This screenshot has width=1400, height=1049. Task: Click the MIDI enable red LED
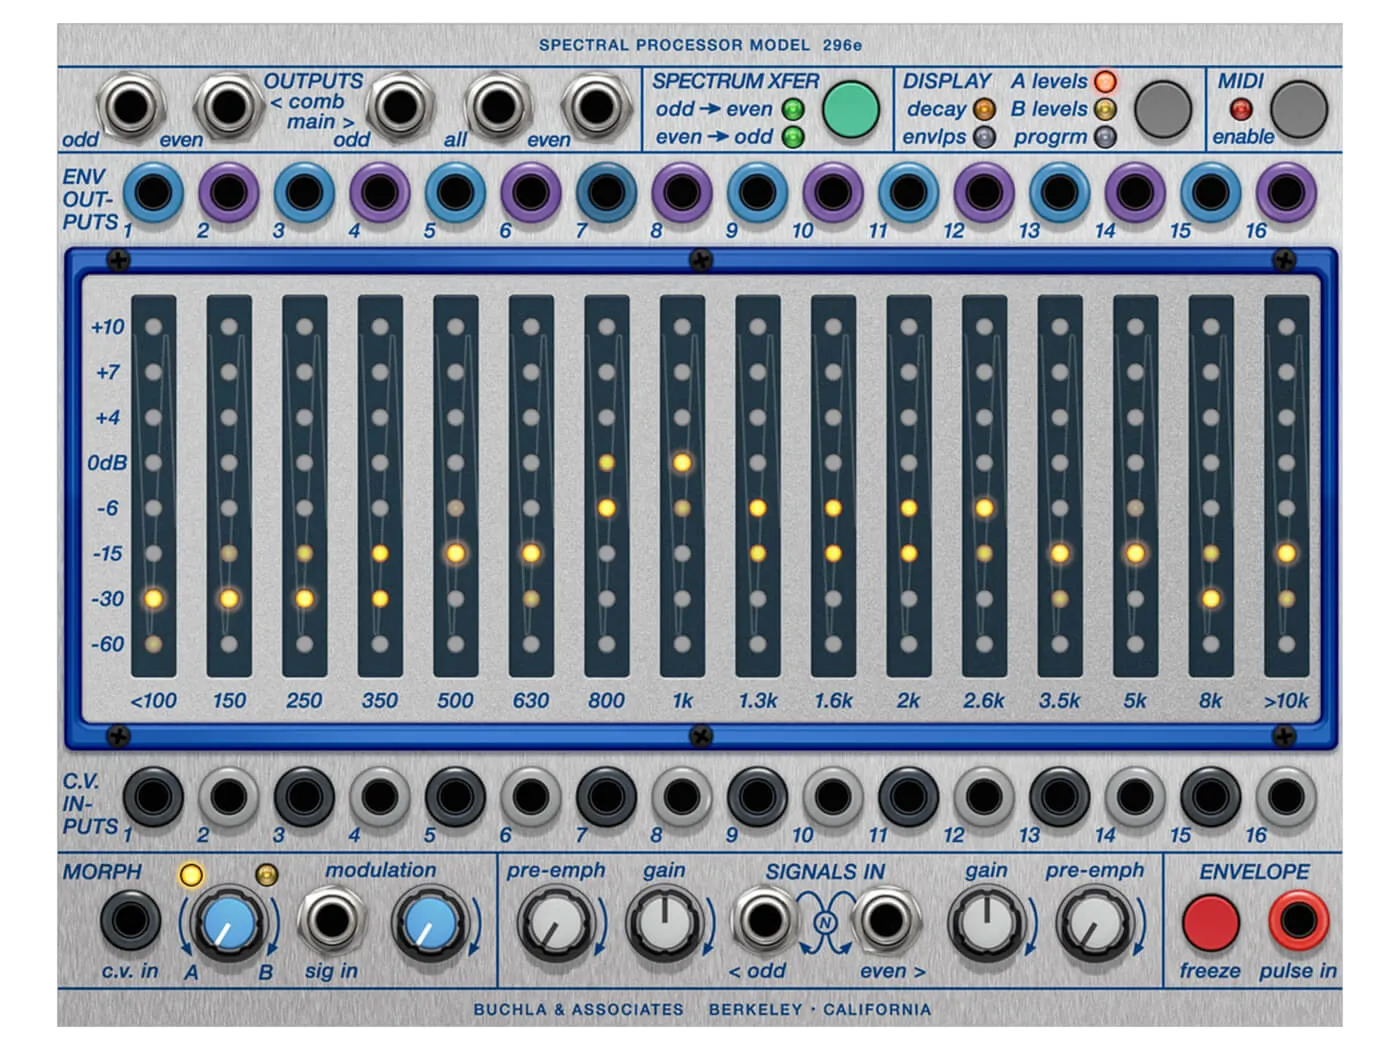pos(1241,109)
